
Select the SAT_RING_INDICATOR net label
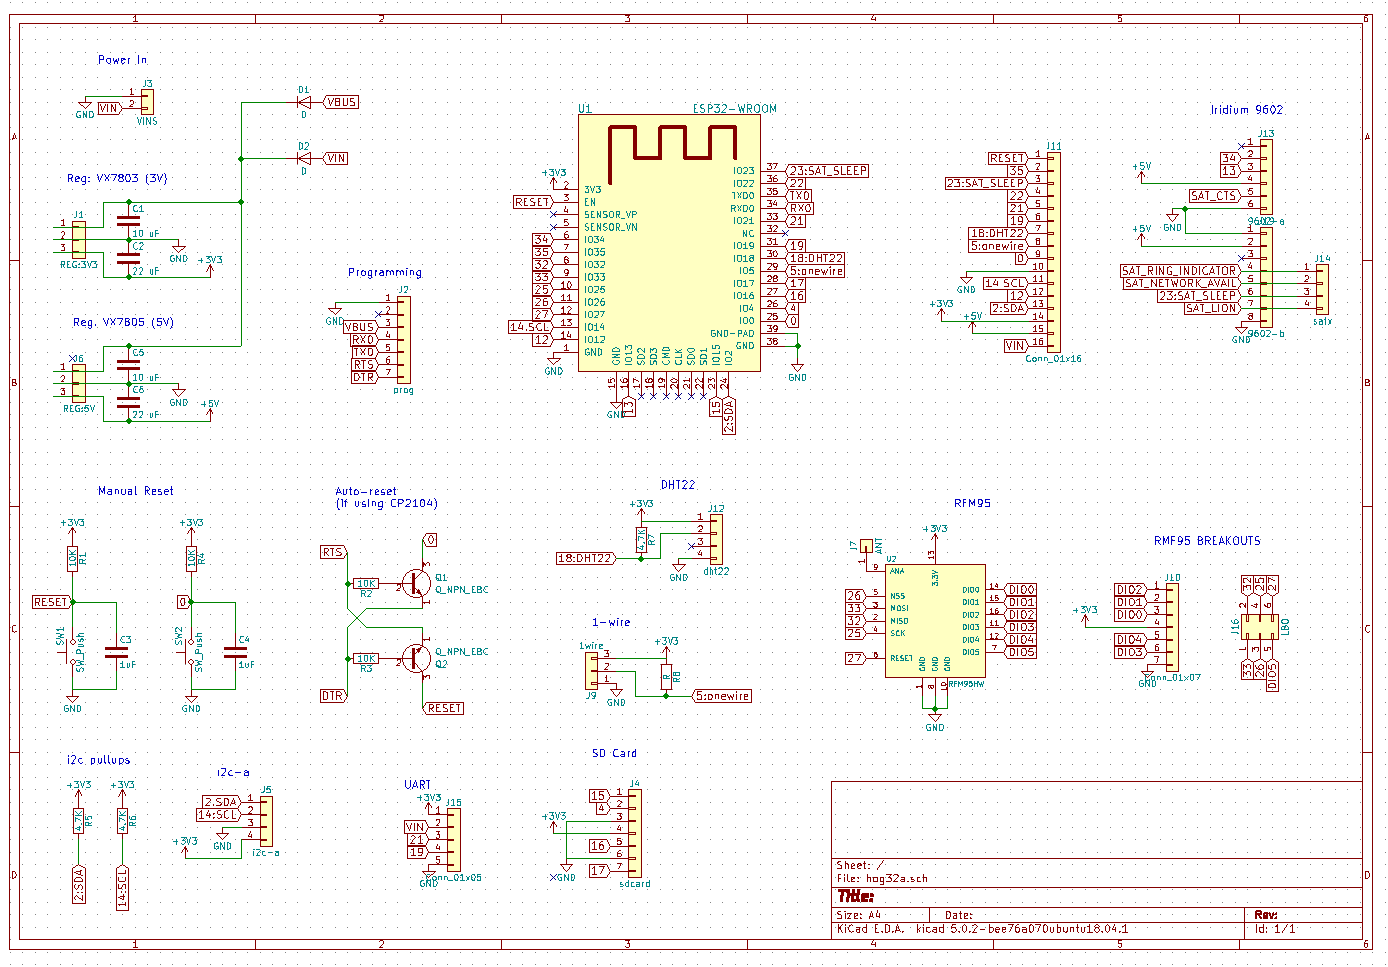click(1179, 271)
